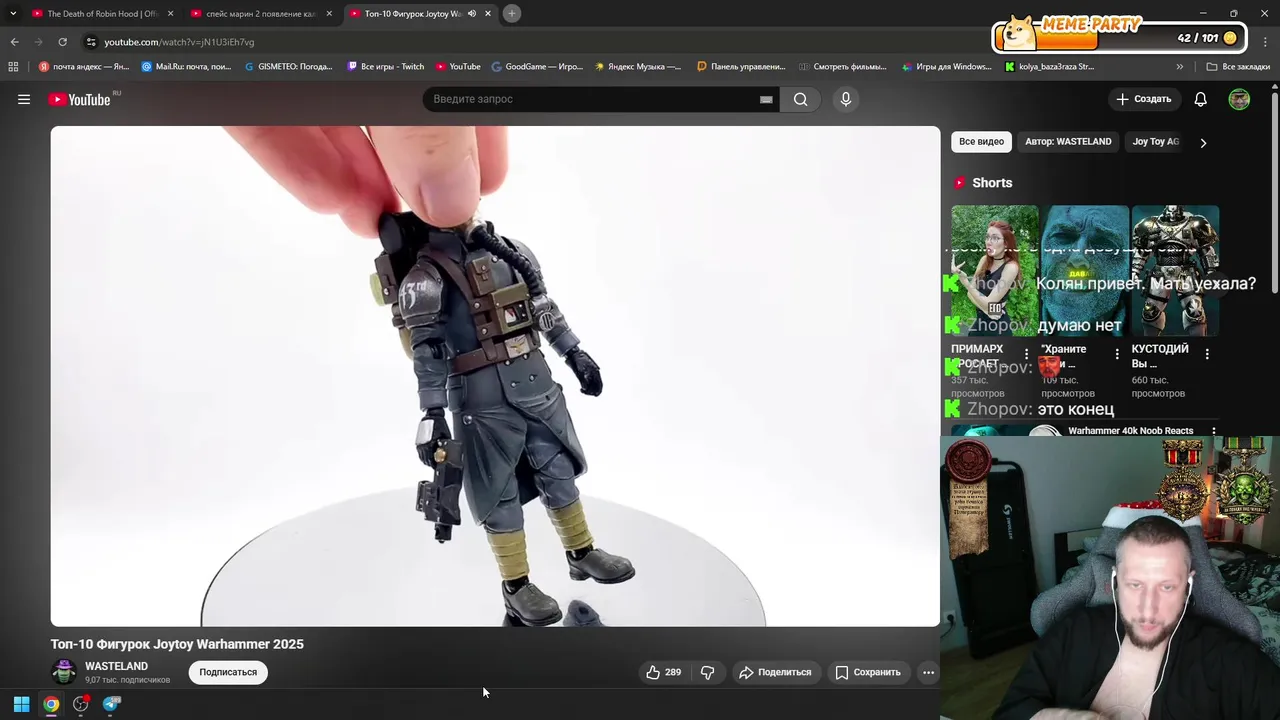1280x720 pixels.
Task: Show more filter chips with right arrow
Action: pos(1203,143)
